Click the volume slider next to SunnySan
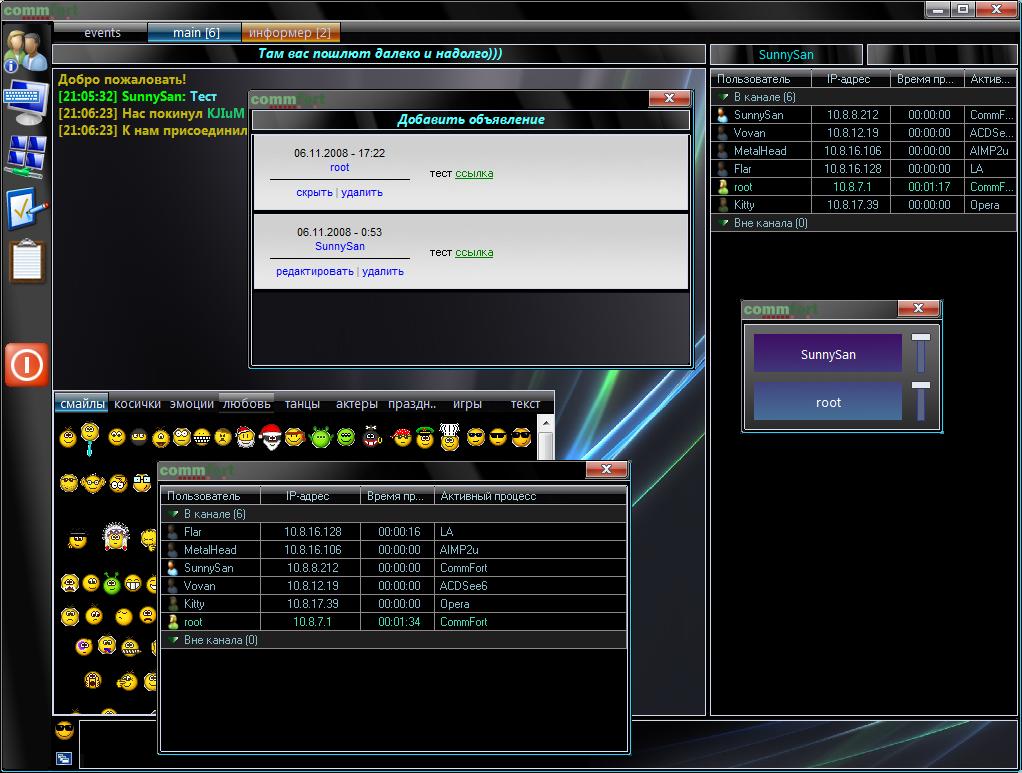 [x=920, y=353]
